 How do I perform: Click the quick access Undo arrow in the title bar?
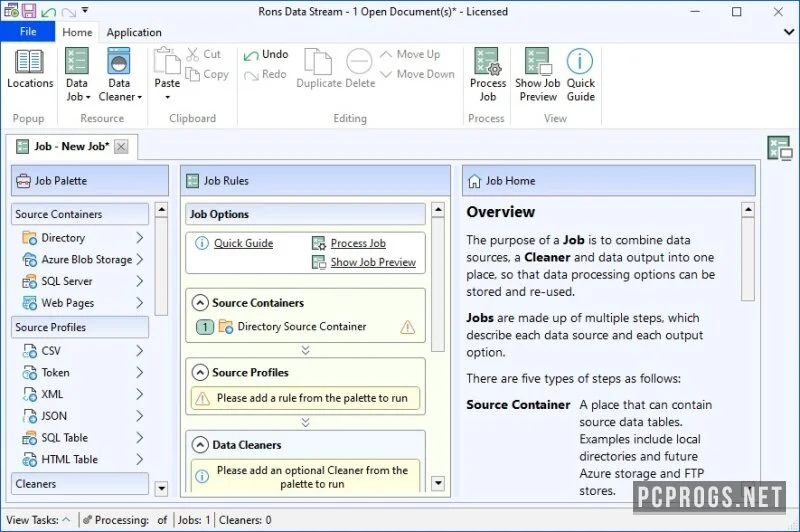tap(48, 11)
